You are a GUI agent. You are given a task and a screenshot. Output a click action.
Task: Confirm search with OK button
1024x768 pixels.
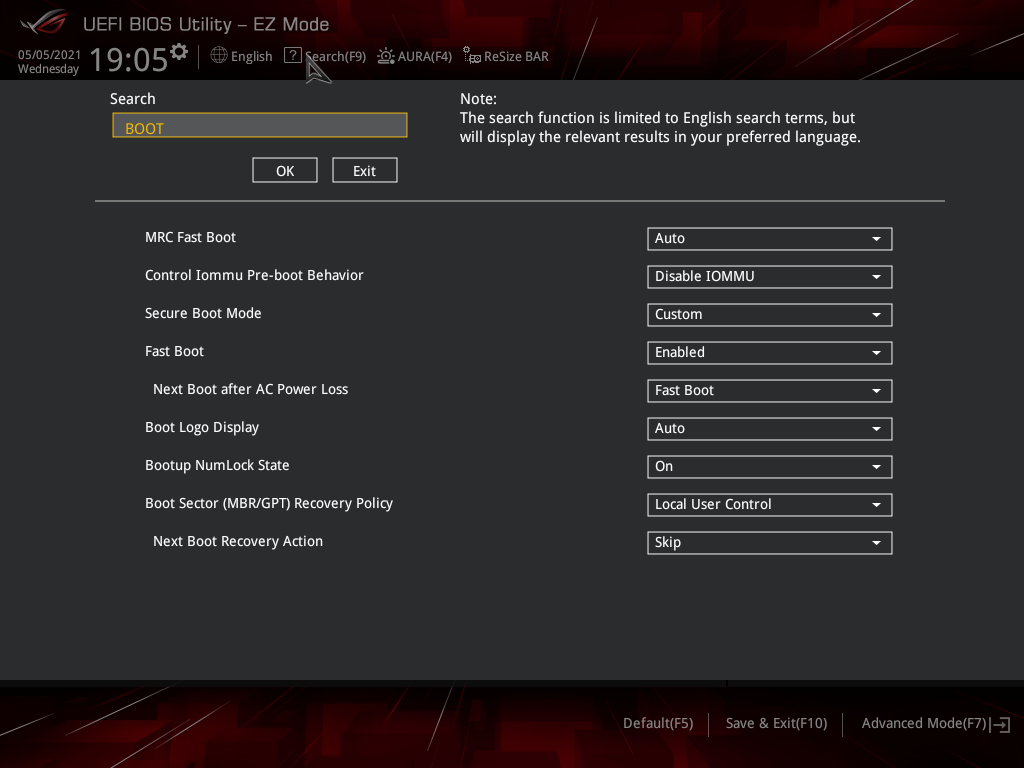pos(285,170)
